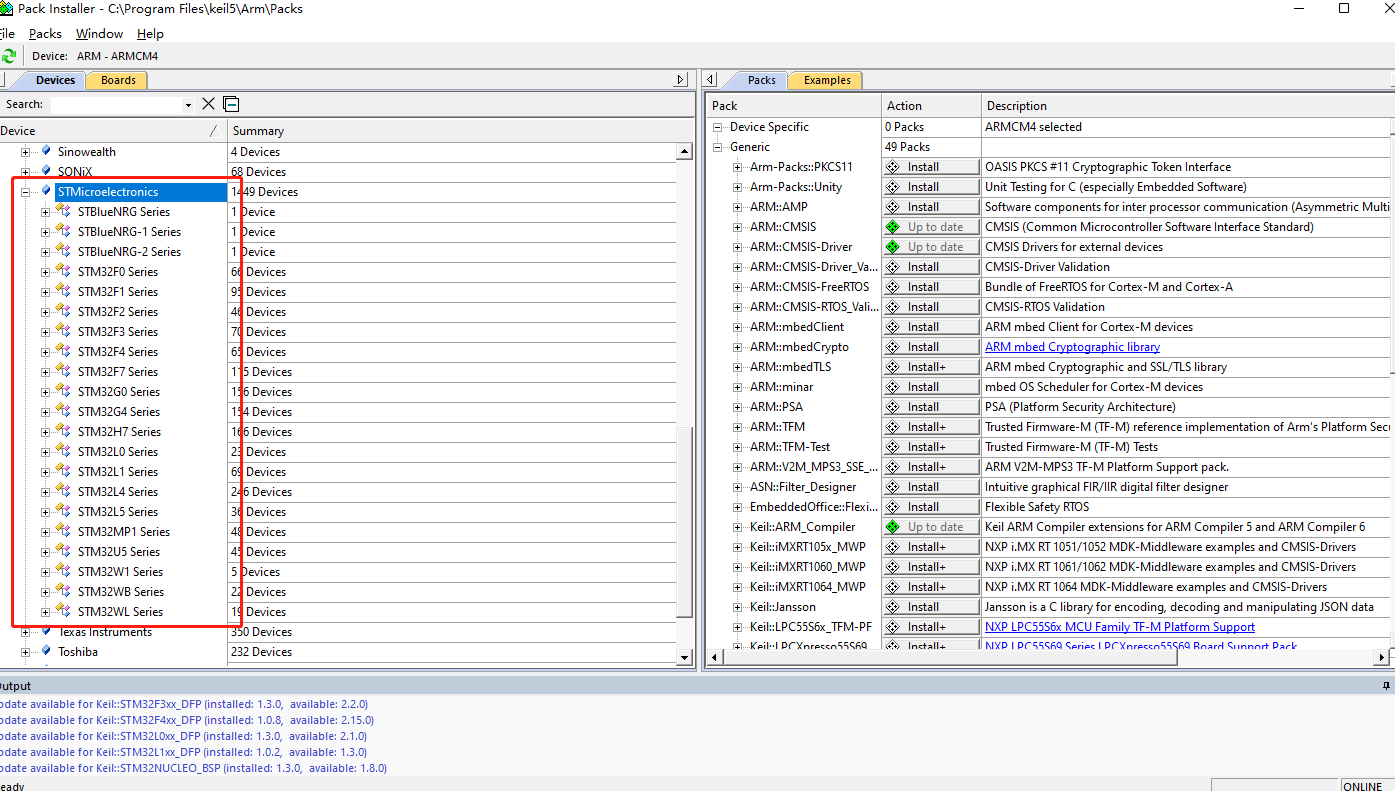Viewport: 1395px width, 791px height.
Task: Click the STMicroelectronics vendor icon
Action: [45, 191]
